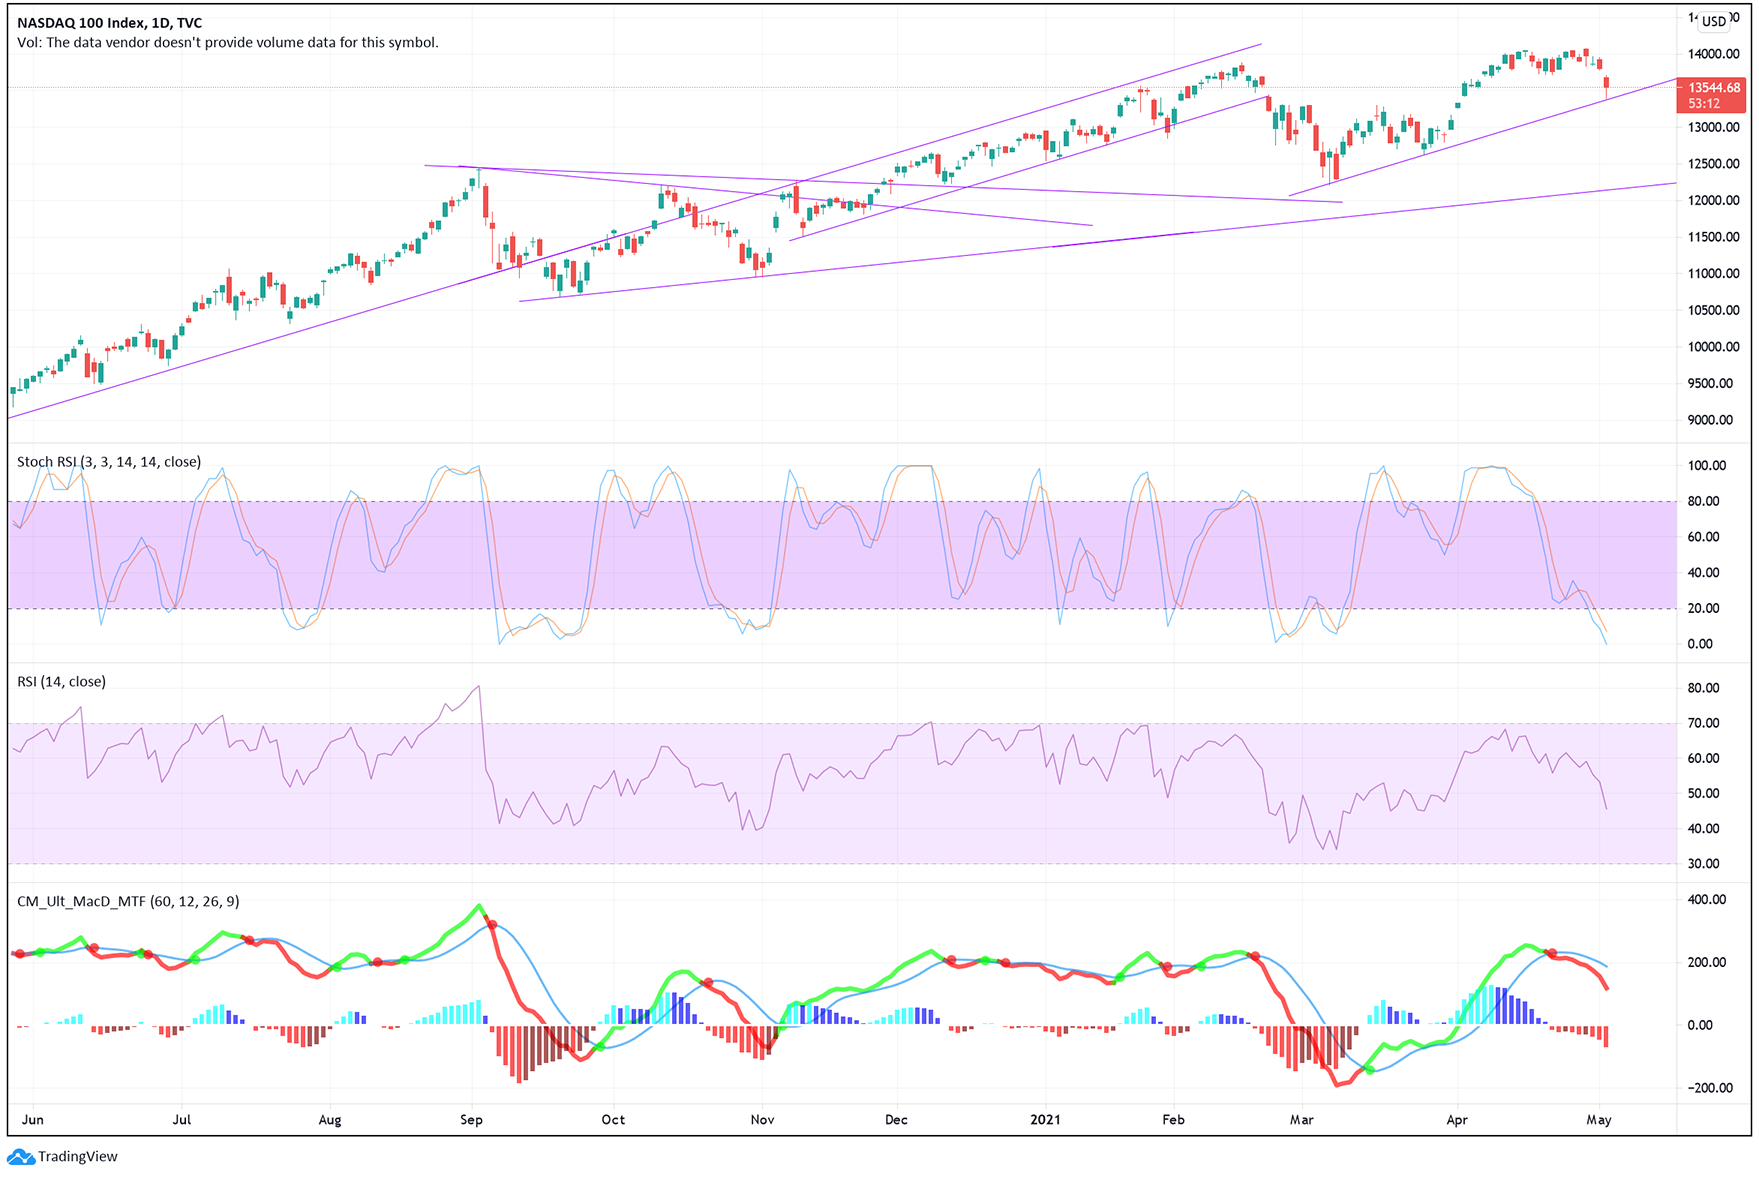1759x1177 pixels.
Task: Click the Dec label on time axis
Action: (x=896, y=1120)
